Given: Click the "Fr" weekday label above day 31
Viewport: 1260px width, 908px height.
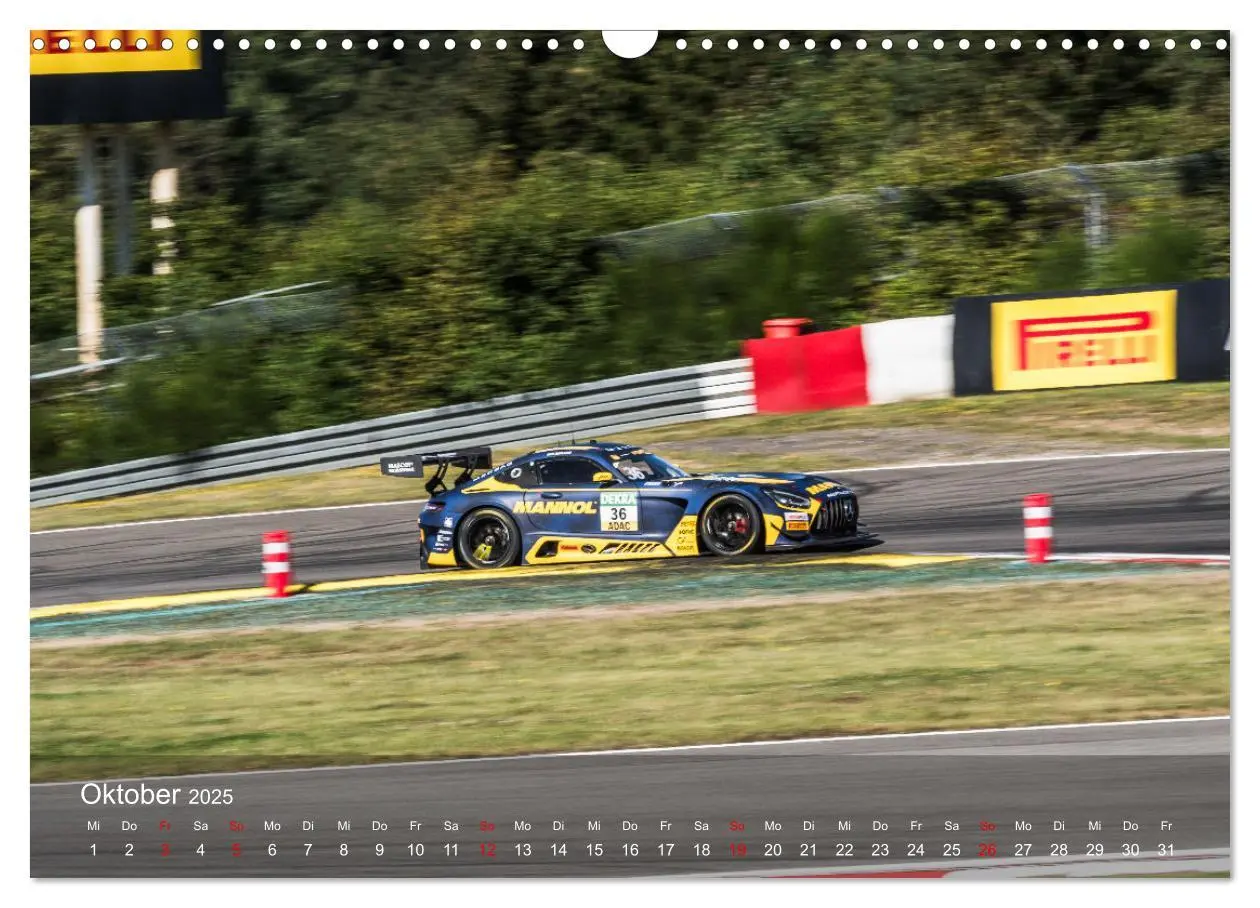Looking at the screenshot, I should pos(1166,826).
